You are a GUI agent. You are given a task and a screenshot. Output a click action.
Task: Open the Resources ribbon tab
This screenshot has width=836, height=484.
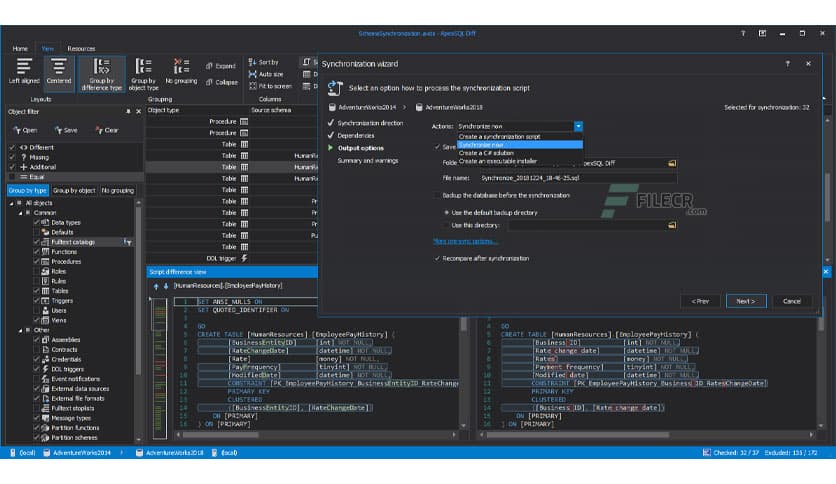(81, 49)
